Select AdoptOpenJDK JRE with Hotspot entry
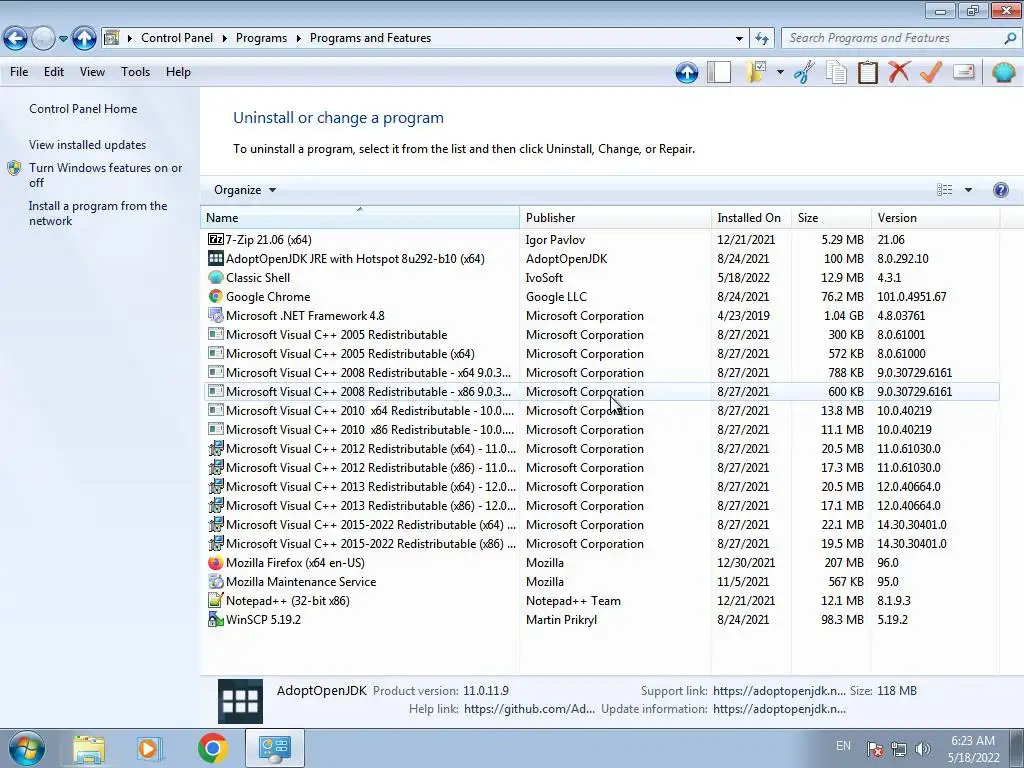The height and width of the screenshot is (768, 1024). point(601,259)
